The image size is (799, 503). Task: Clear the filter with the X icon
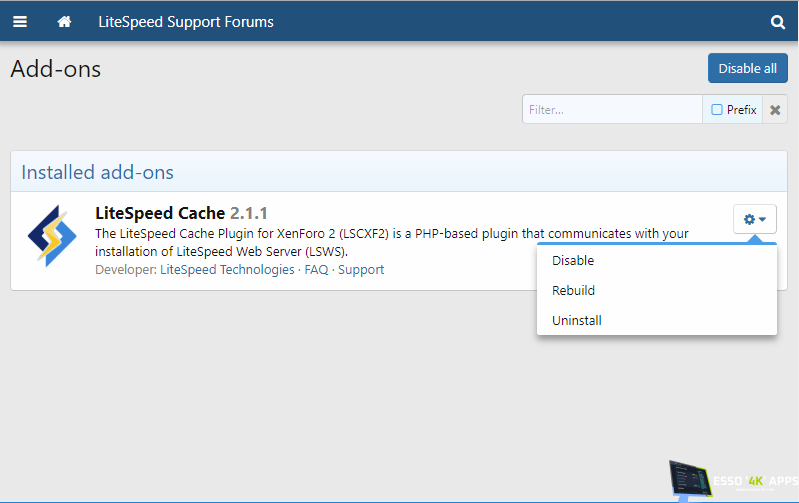pyautogui.click(x=775, y=110)
